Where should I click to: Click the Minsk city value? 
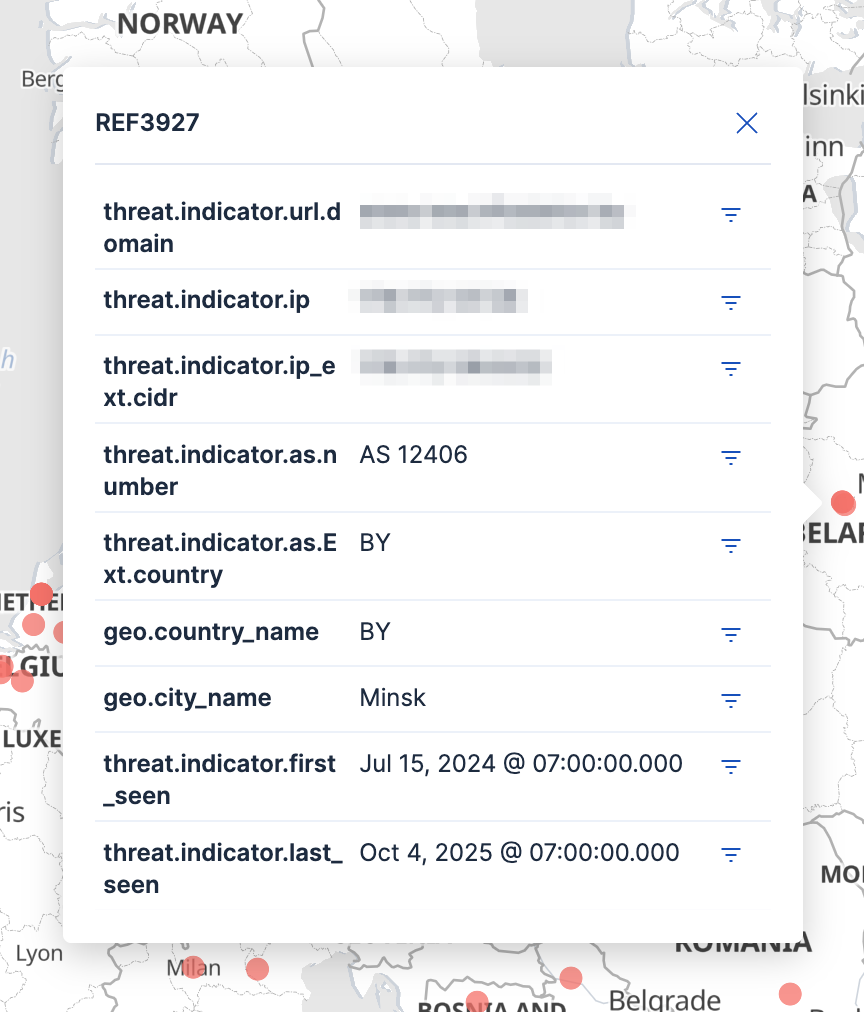[x=392, y=697]
